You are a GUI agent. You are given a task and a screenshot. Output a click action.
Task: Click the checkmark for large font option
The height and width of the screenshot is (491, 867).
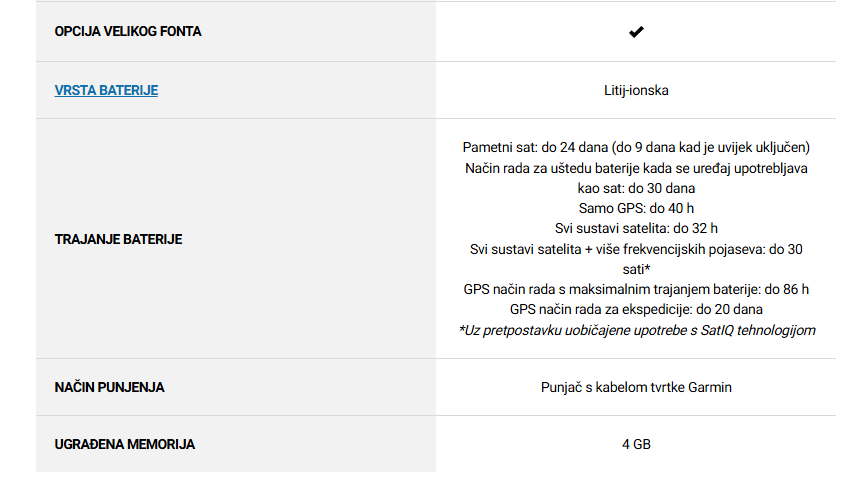(636, 32)
